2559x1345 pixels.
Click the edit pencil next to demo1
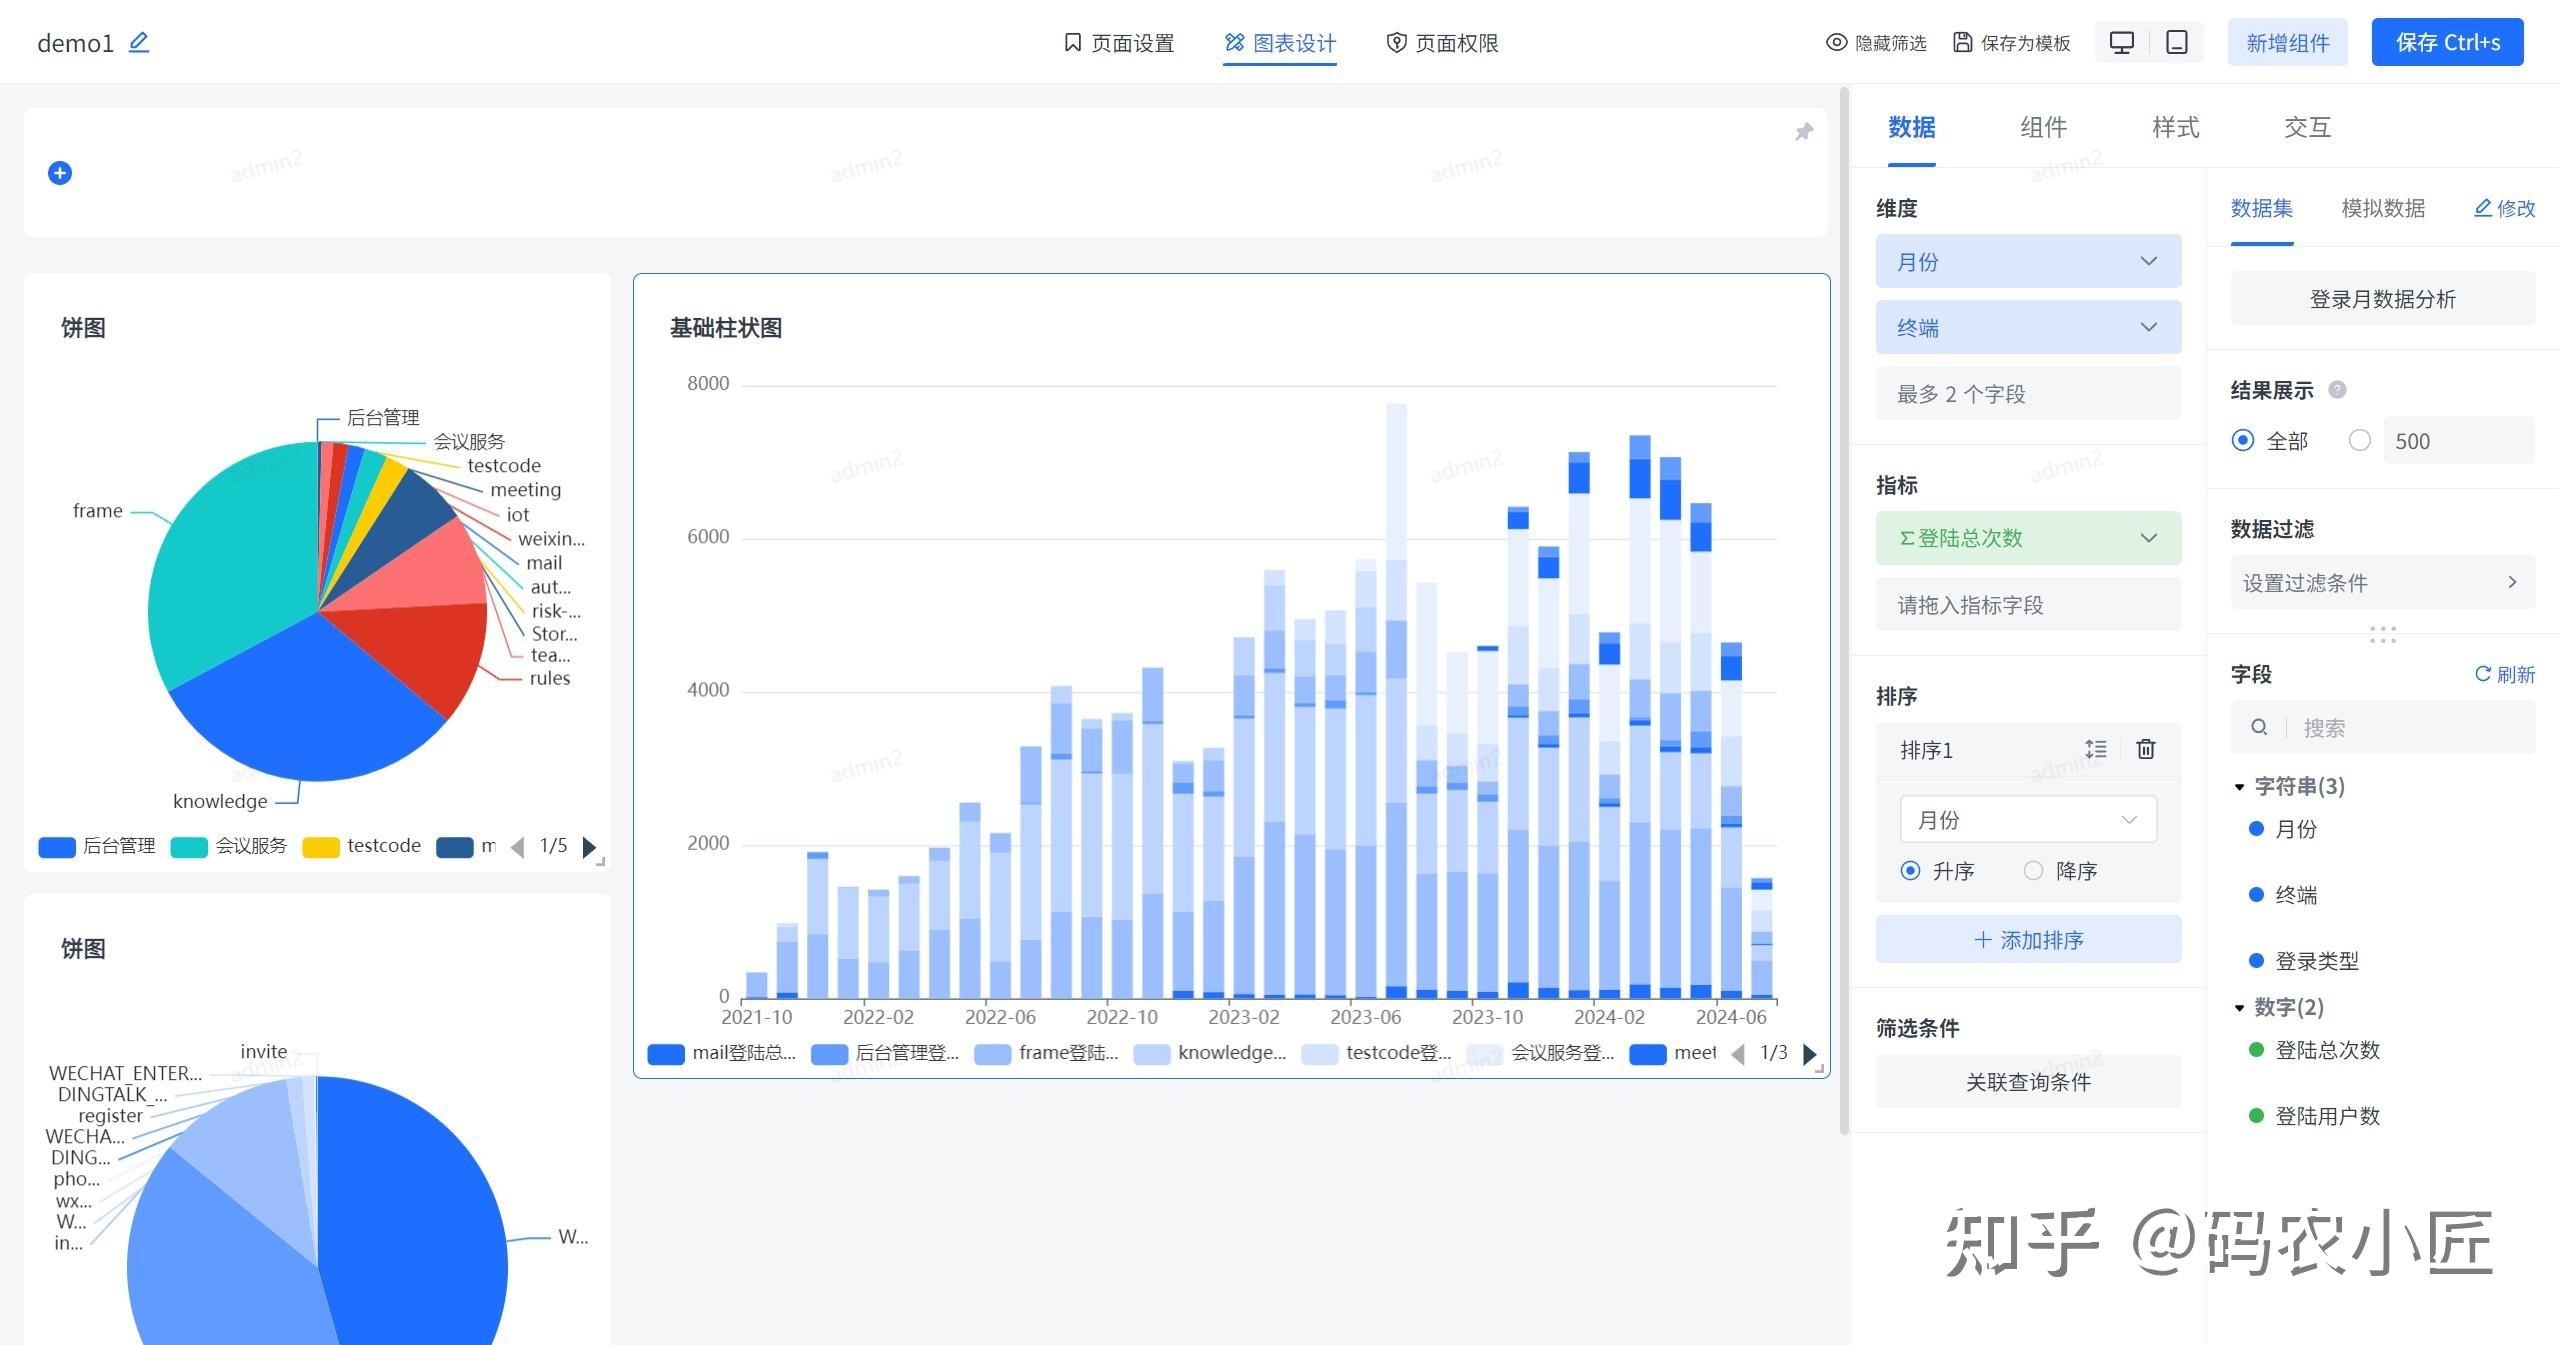point(139,42)
